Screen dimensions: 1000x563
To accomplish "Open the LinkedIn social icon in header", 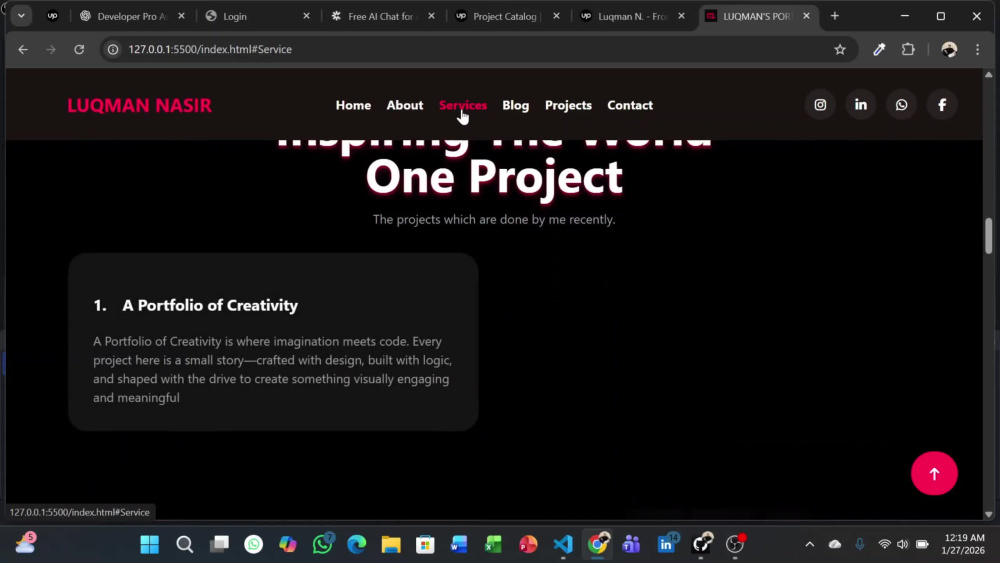I will [861, 105].
